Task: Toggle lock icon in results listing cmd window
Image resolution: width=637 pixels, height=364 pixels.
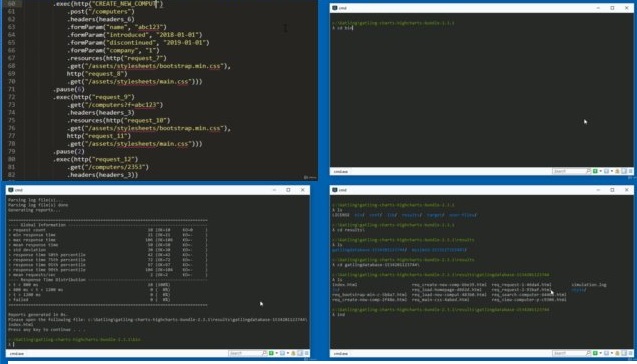Action: point(617,353)
